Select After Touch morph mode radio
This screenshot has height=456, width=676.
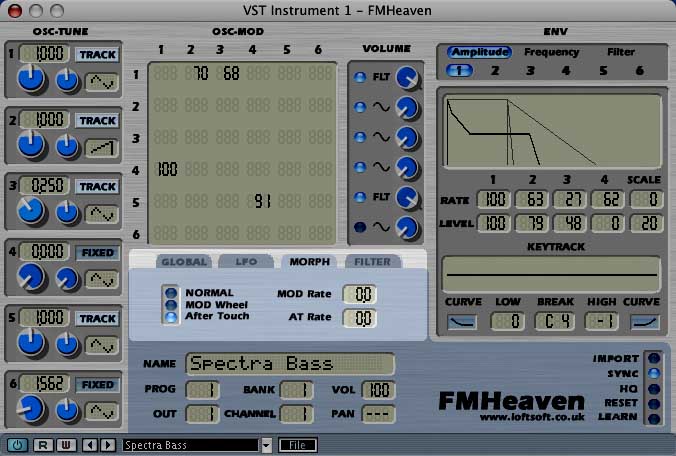click(171, 317)
